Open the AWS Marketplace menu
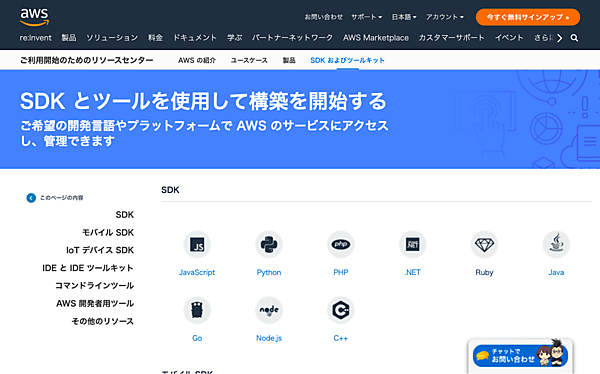 376,38
